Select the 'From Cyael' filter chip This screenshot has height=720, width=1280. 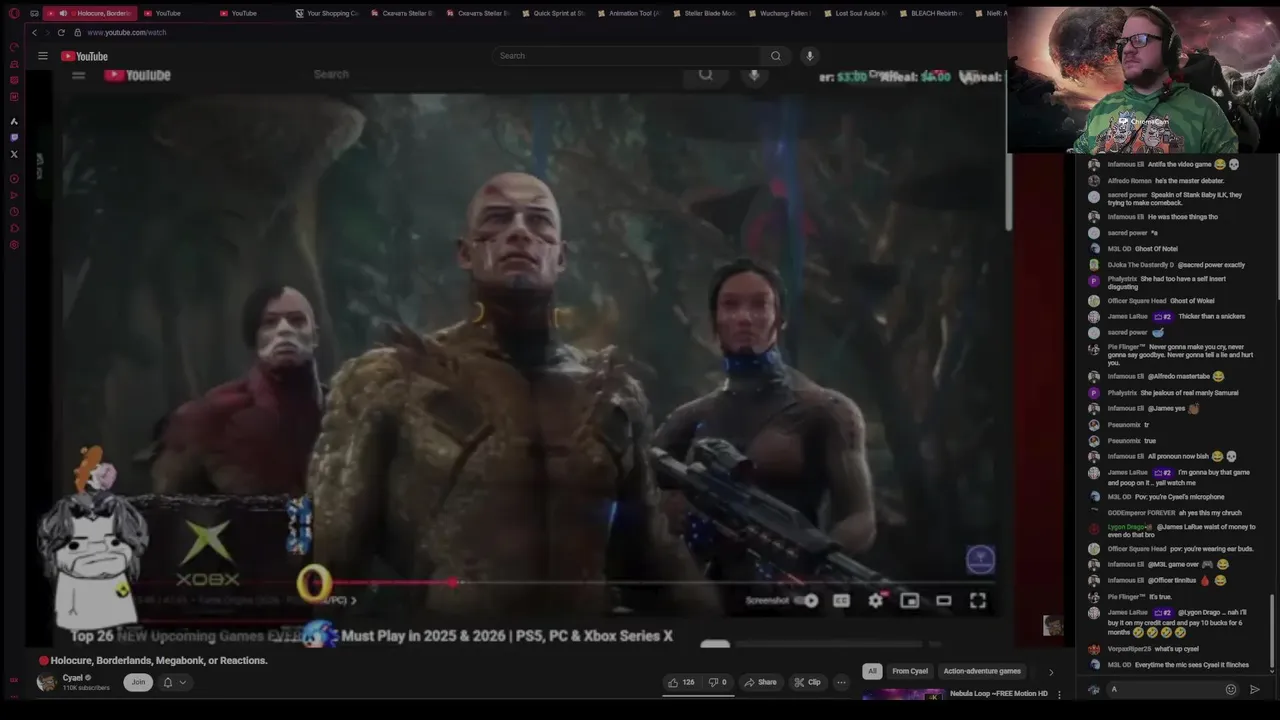click(910, 671)
